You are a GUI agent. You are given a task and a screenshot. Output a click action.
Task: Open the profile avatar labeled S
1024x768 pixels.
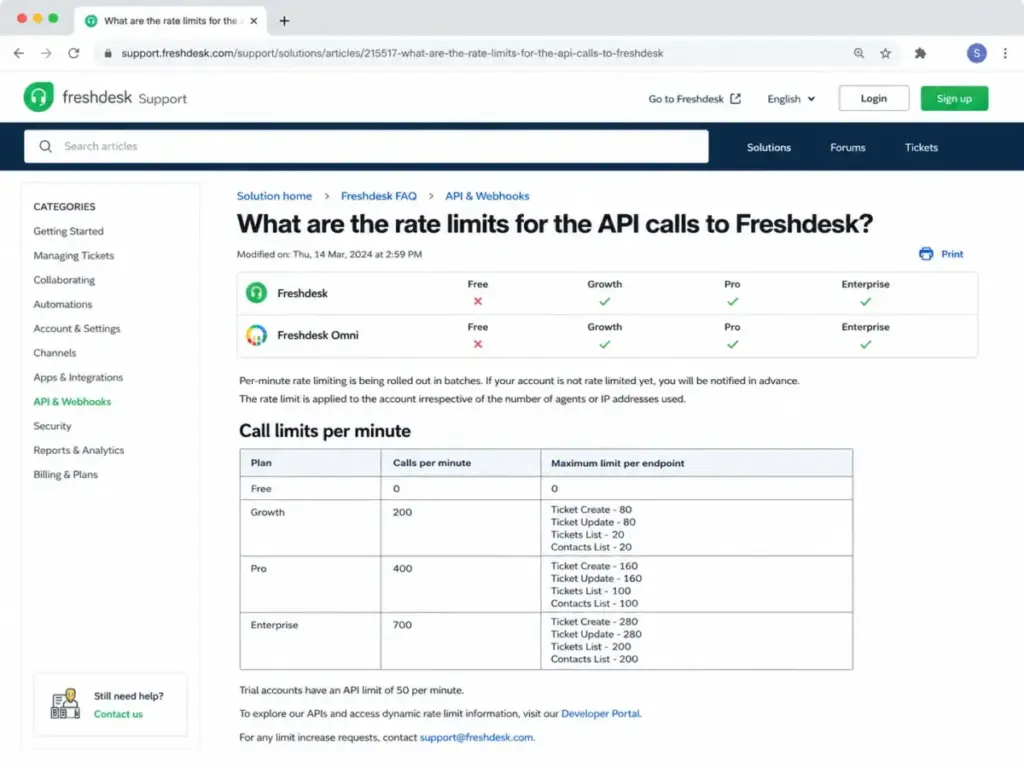(x=976, y=54)
